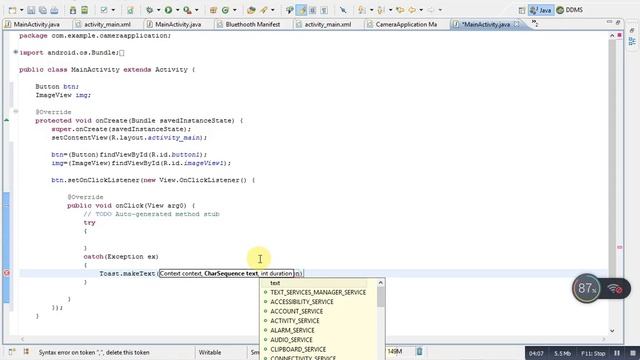Click the New Java Package icon
The height and width of the screenshot is (360, 640).
point(213,10)
